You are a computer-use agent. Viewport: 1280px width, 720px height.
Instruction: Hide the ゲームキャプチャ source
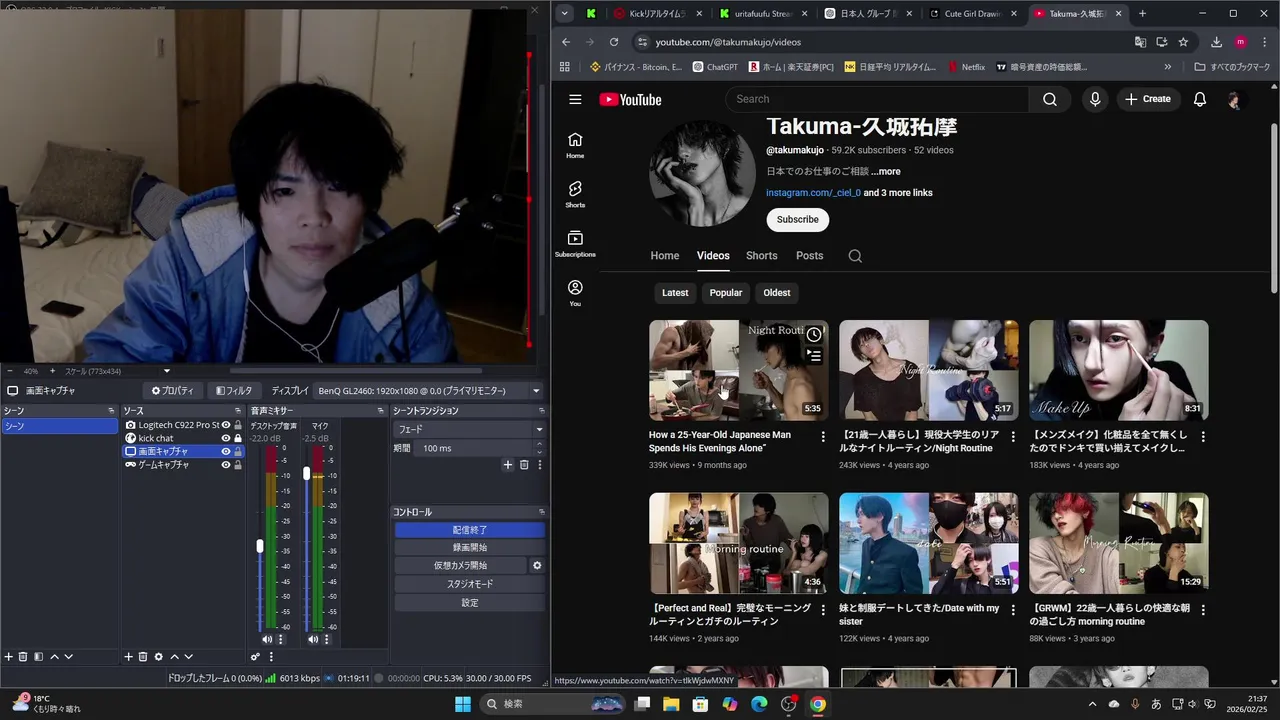pos(226,465)
